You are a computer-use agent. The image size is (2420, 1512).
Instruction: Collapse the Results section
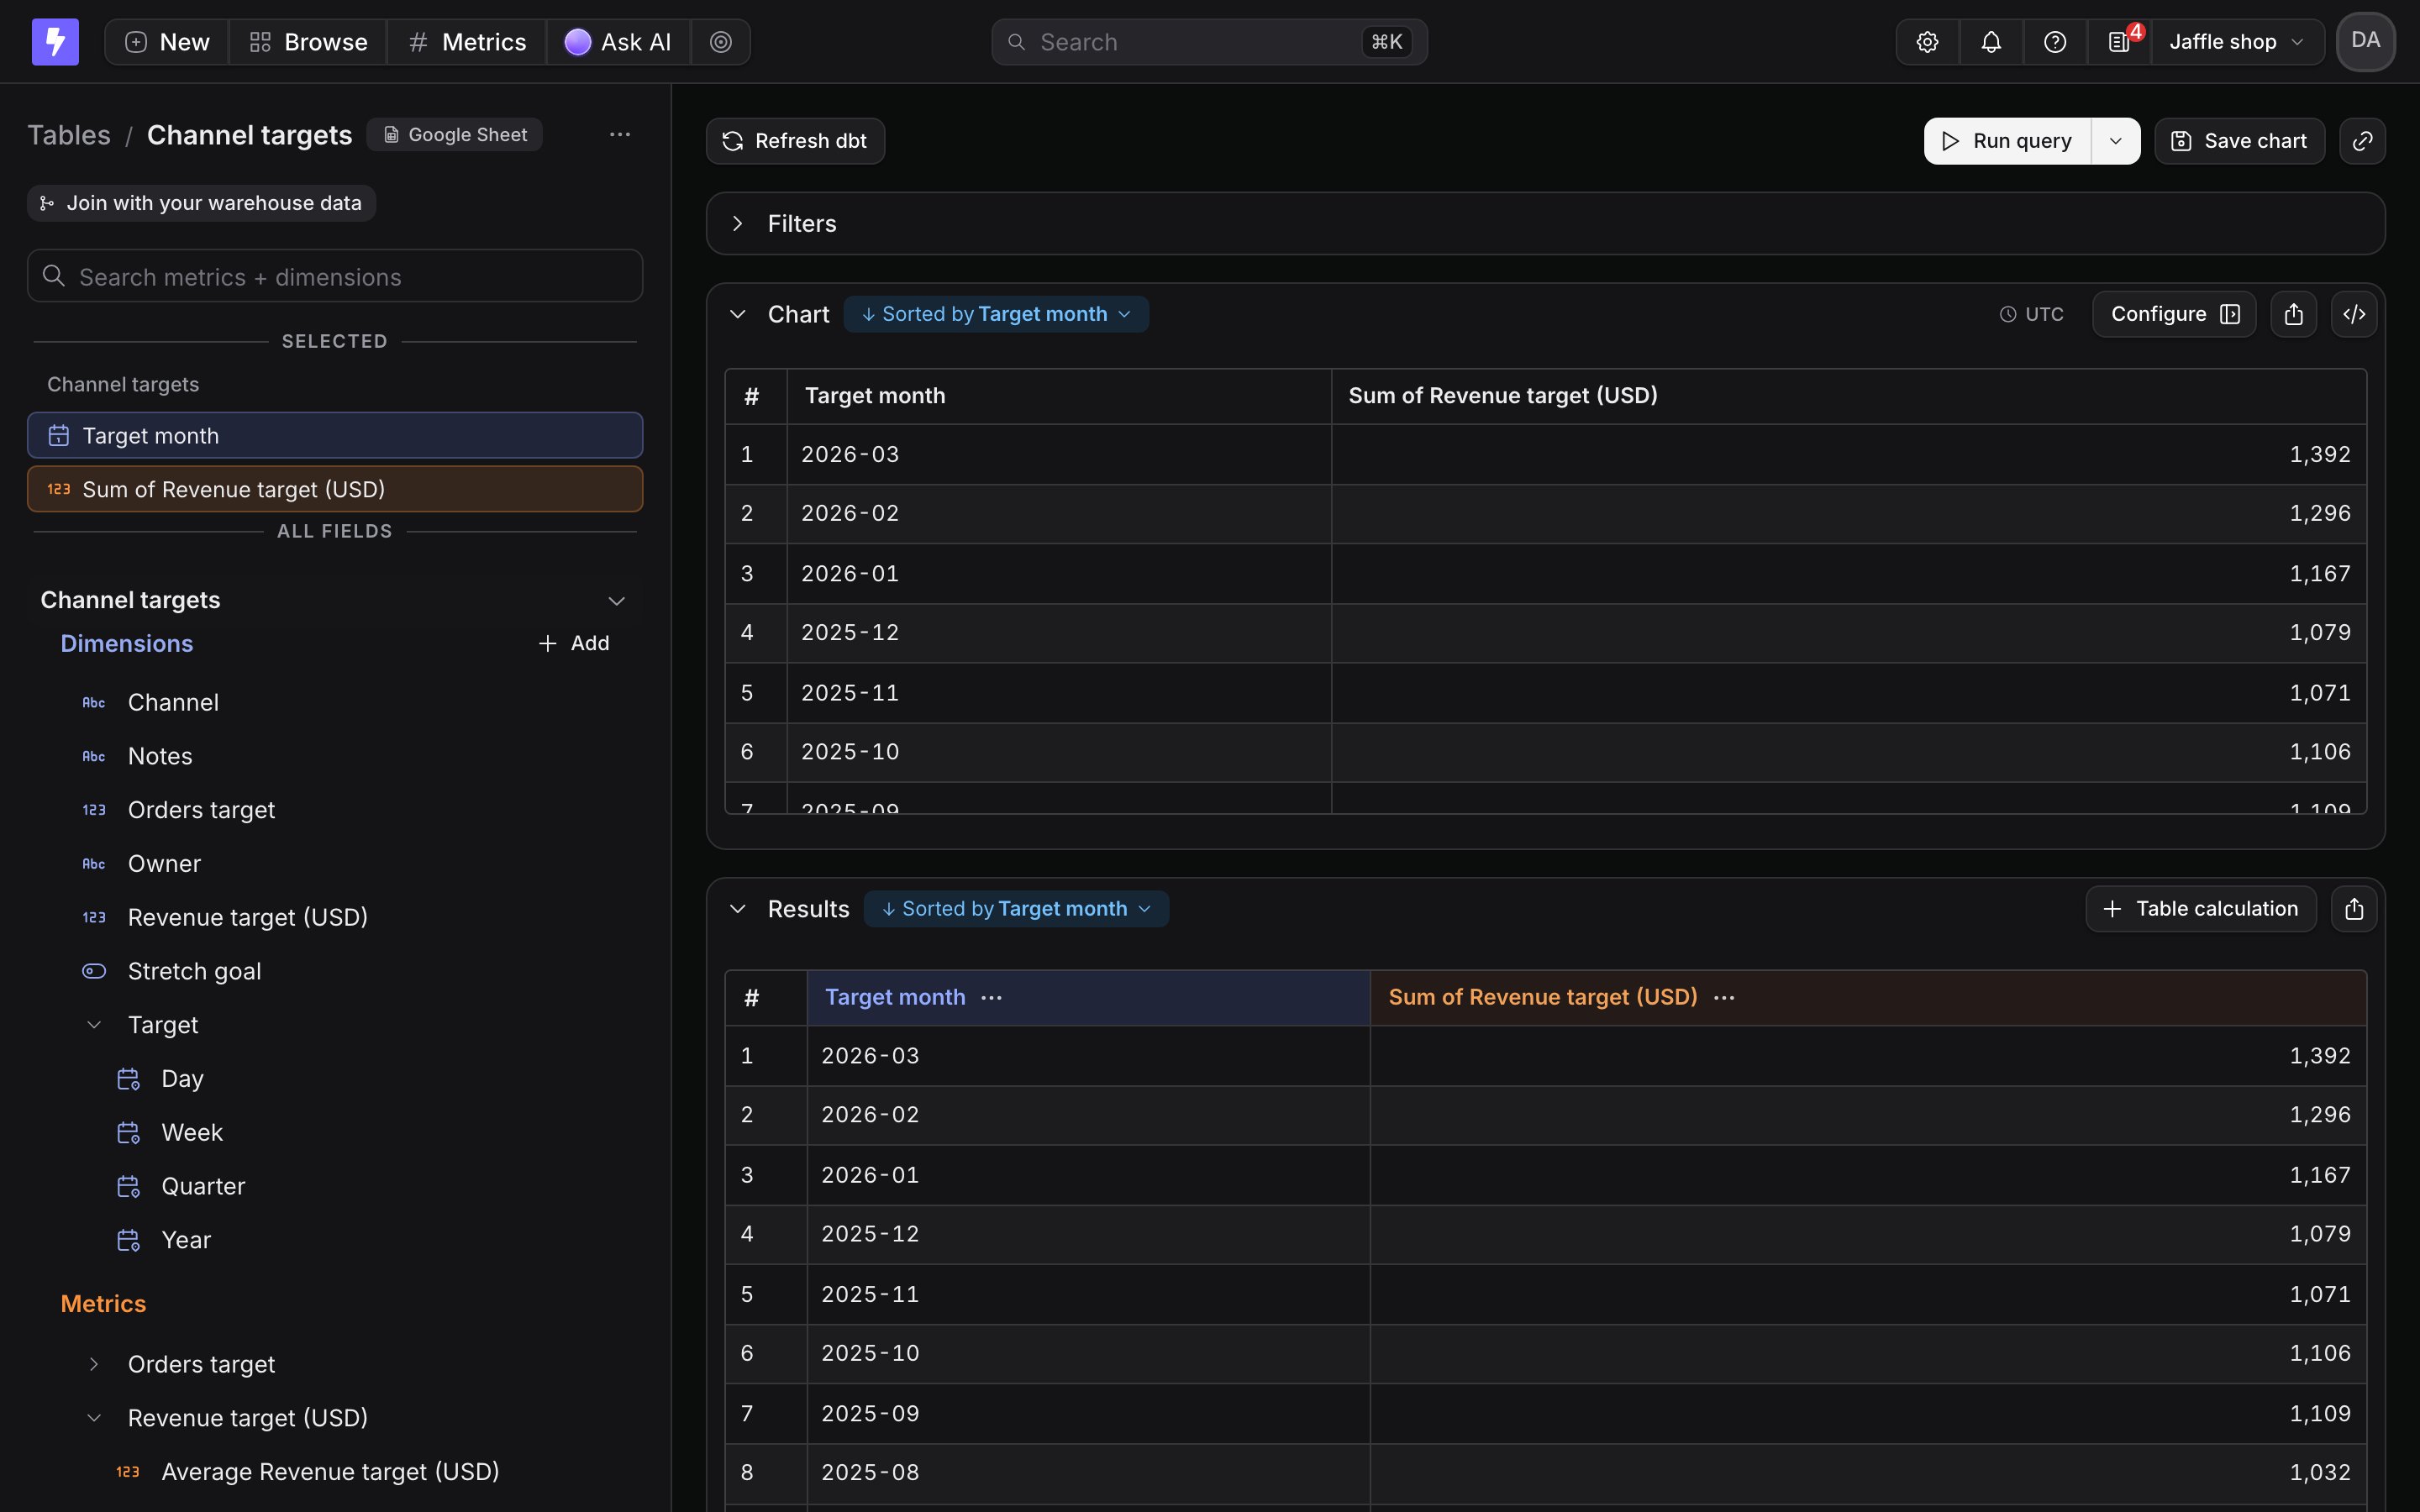(738, 909)
